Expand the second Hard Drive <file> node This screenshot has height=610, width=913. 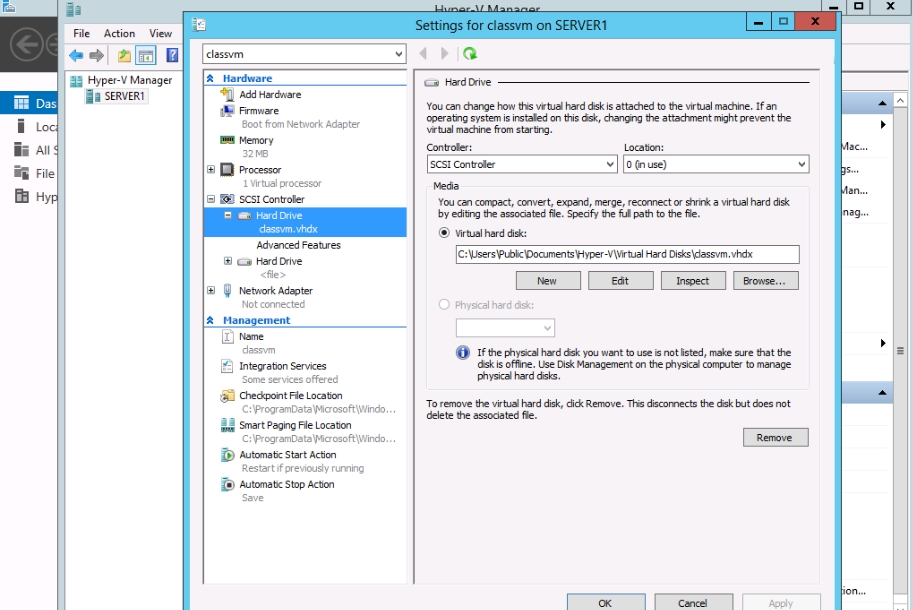click(228, 261)
